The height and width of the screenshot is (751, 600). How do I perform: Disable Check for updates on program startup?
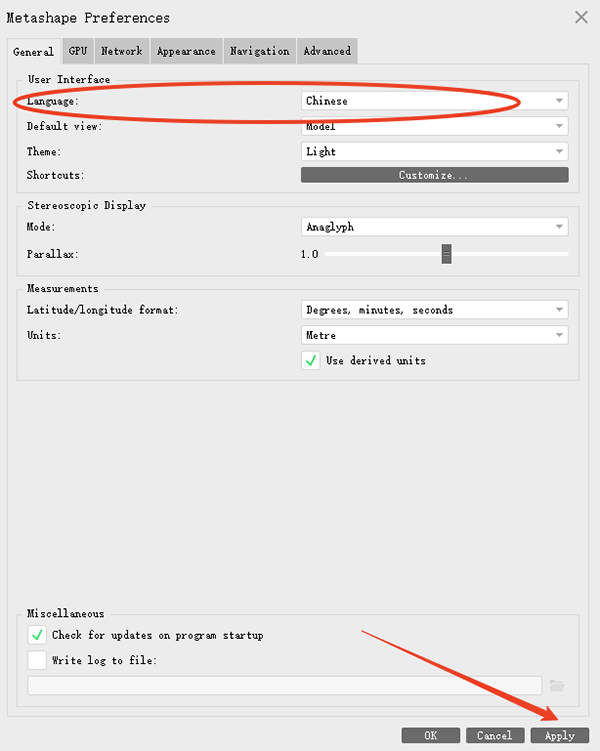[x=37, y=635]
